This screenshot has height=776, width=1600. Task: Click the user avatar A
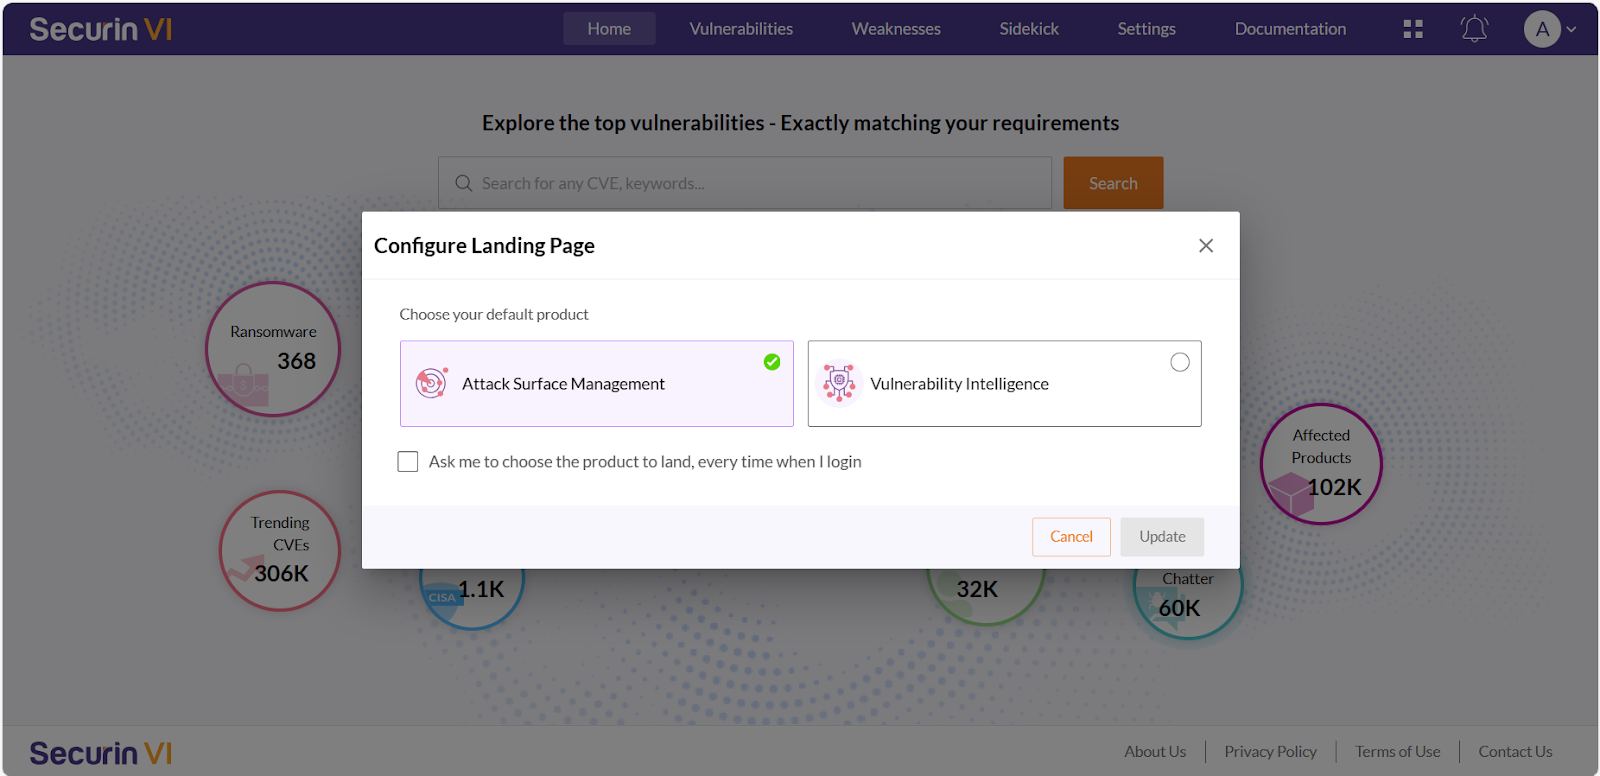click(x=1542, y=29)
